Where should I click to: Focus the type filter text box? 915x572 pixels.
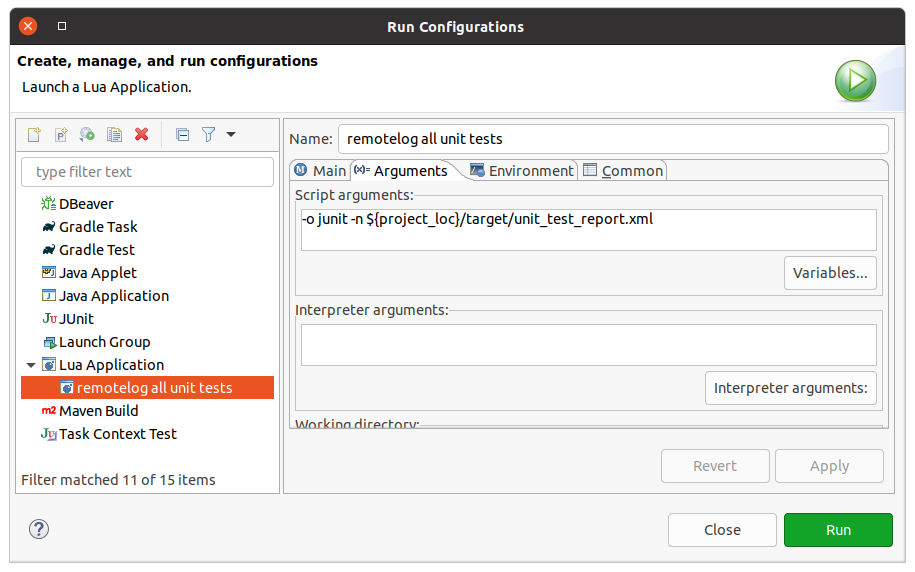pos(147,172)
